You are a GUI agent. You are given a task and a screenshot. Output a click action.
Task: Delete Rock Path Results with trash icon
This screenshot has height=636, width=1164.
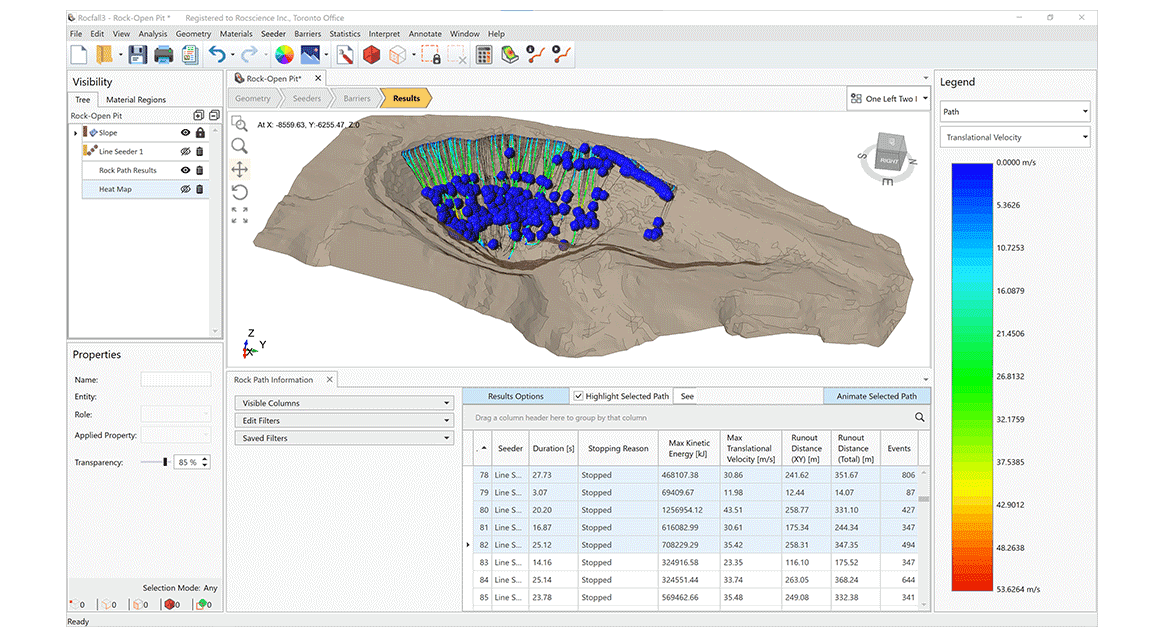click(200, 171)
